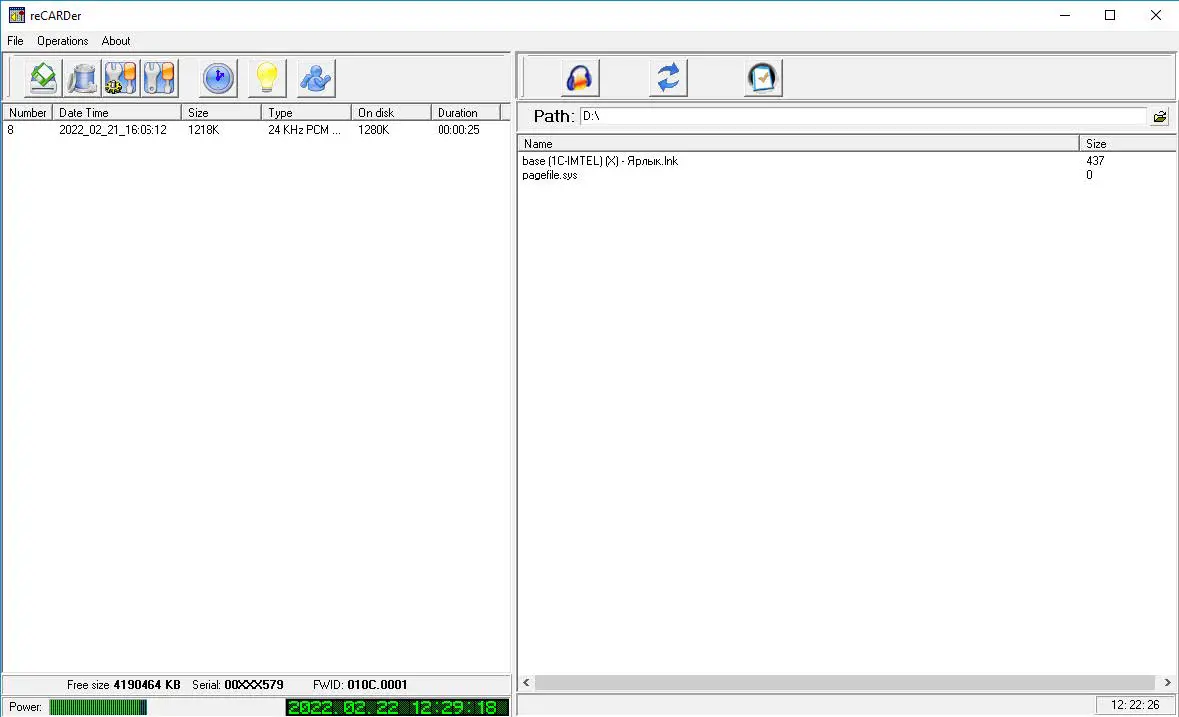
Task: Click the blue refresh arrows icon
Action: 667,77
